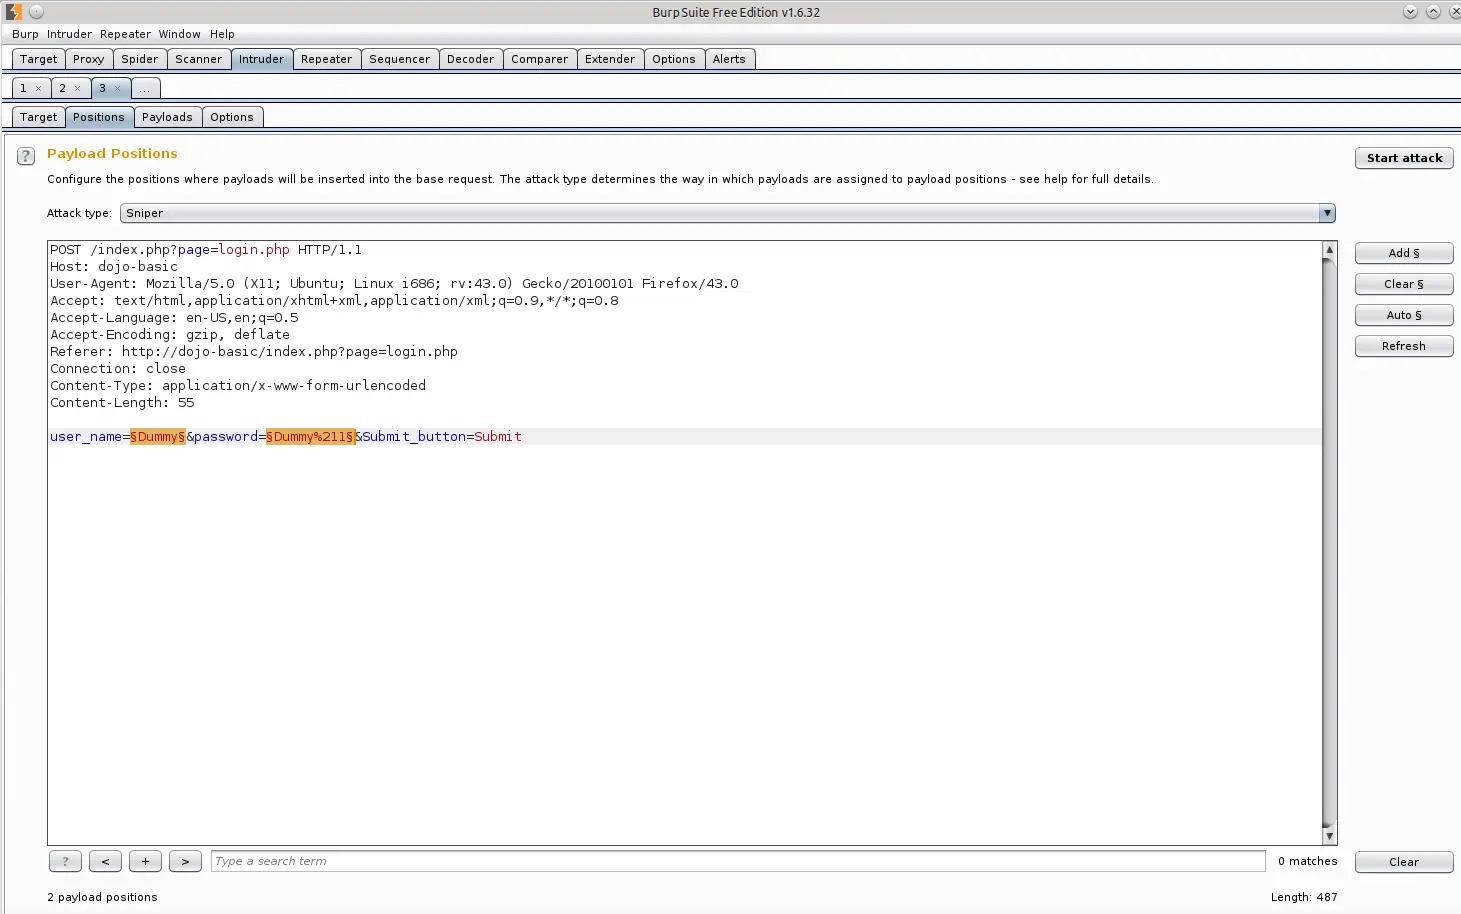Go to previous search match with '<' button

click(105, 861)
